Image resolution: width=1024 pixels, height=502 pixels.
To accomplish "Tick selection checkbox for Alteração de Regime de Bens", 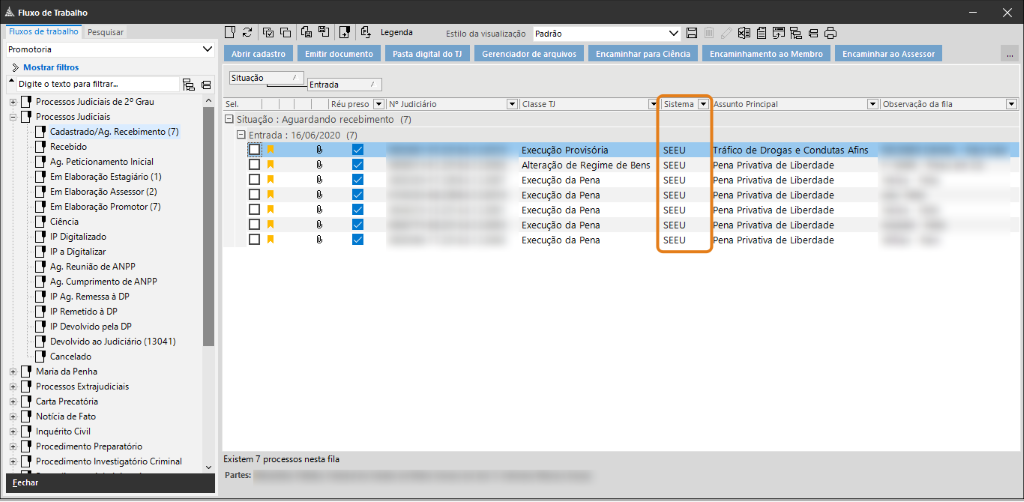I will [255, 165].
